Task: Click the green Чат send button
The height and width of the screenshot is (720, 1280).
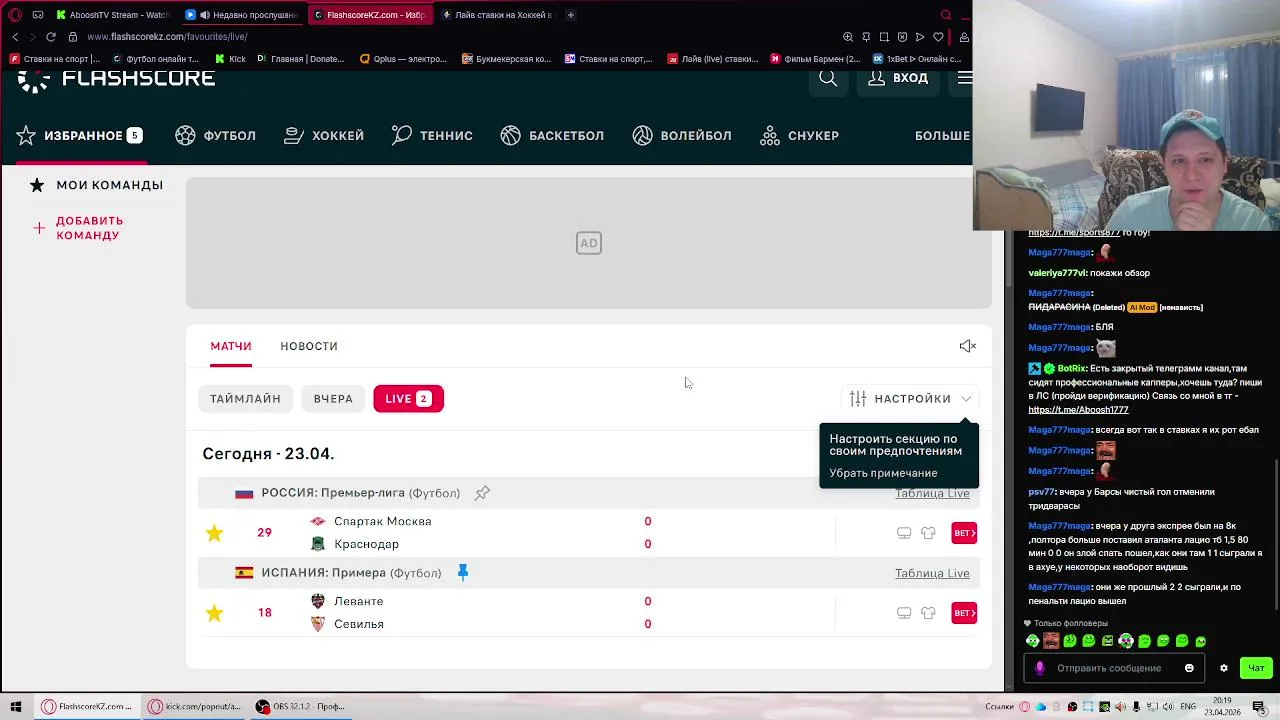Action: point(1256,668)
